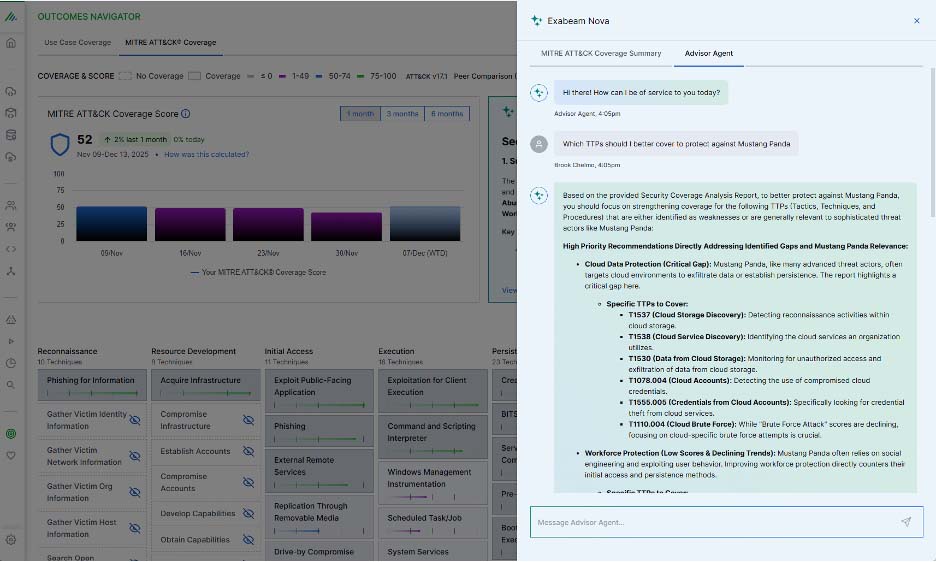Click the Nova chat scrollbar
The image size is (936, 562).
click(x=932, y=142)
